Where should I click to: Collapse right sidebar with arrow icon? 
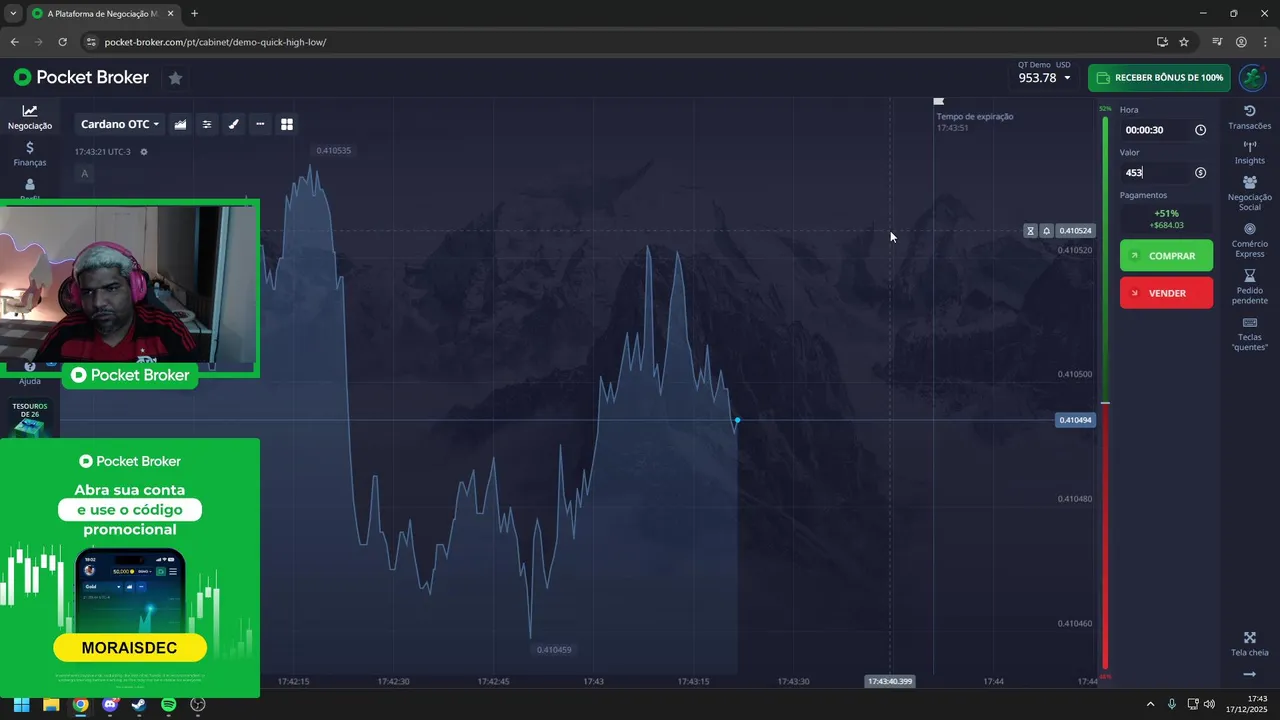click(x=1249, y=675)
